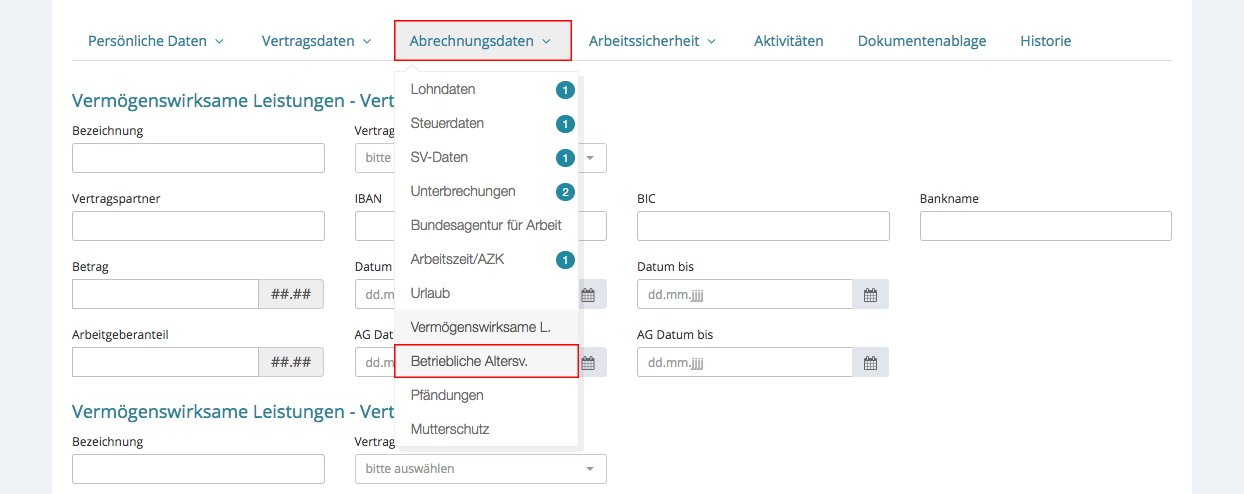Open second 'bitte auswählen' Vertragsart combo box
Image resolution: width=1244 pixels, height=494 pixels.
coord(480,468)
